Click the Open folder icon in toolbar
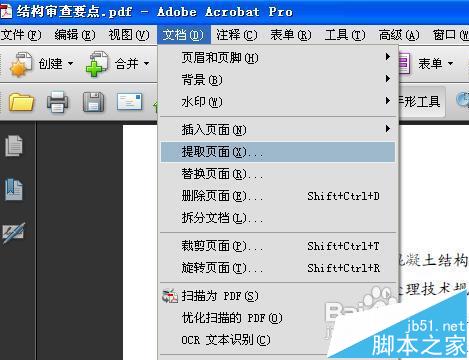469x360 pixels. pyautogui.click(x=21, y=102)
